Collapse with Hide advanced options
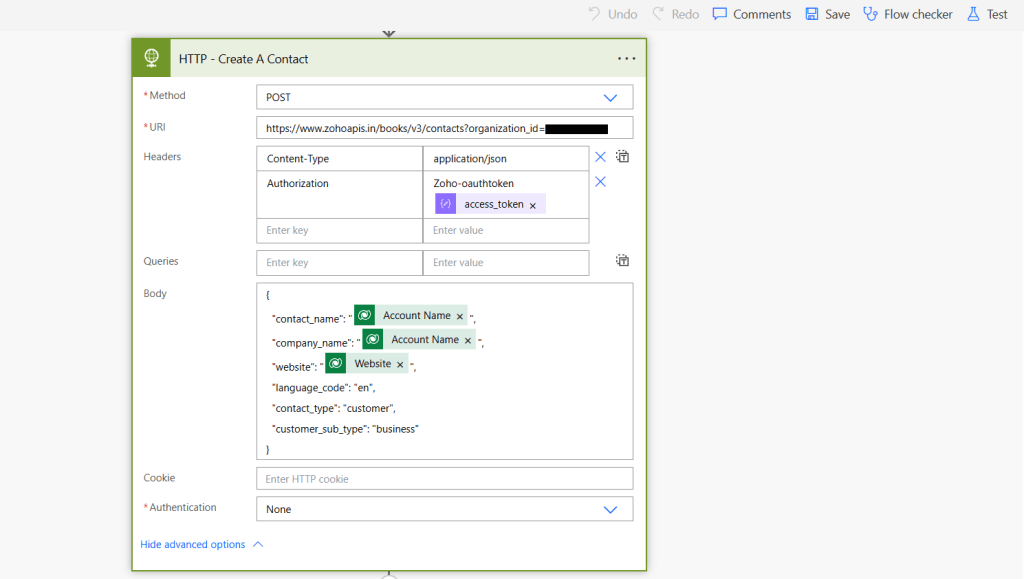Screen dimensions: 1024x579 point(201,545)
